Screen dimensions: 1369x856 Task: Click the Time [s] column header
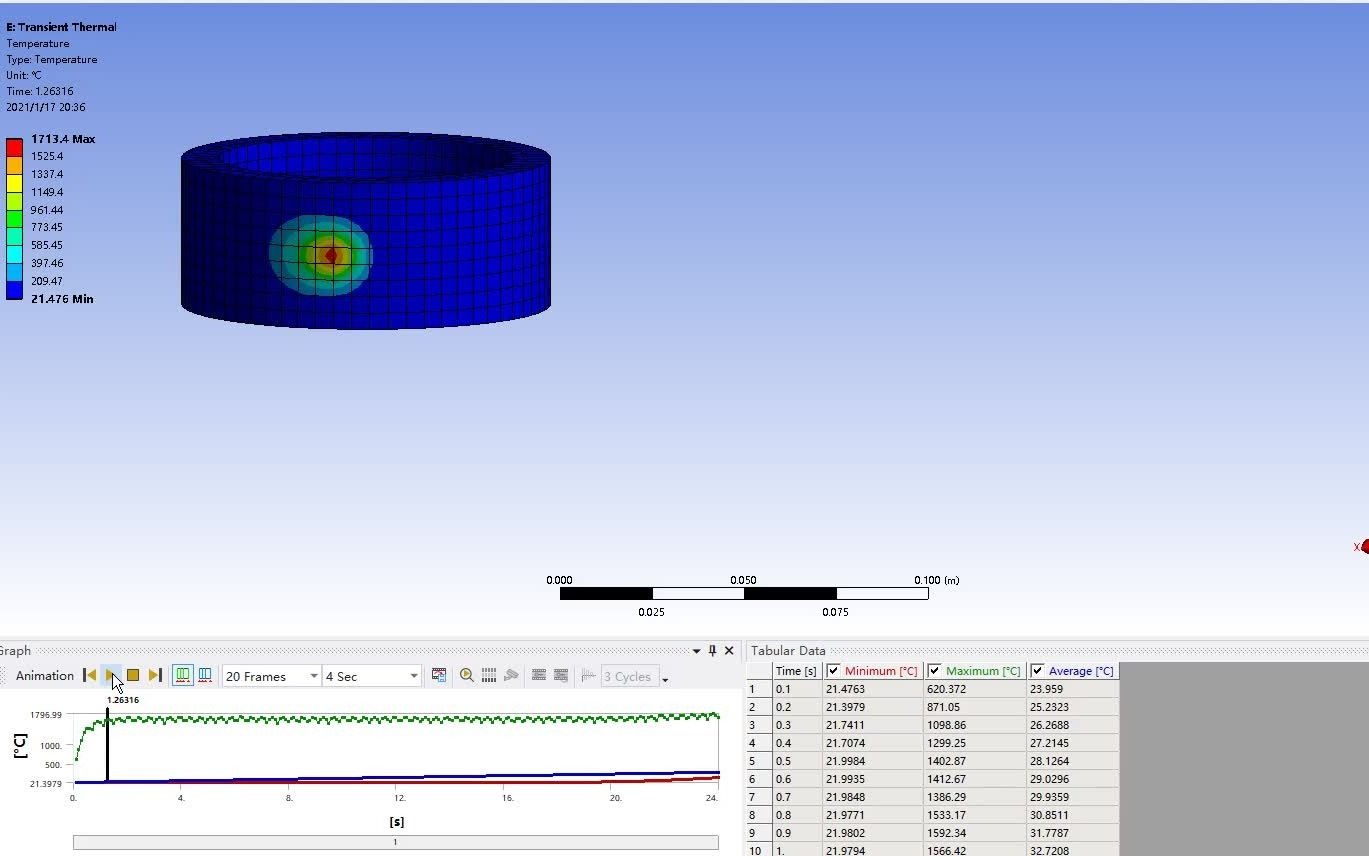pyautogui.click(x=797, y=671)
